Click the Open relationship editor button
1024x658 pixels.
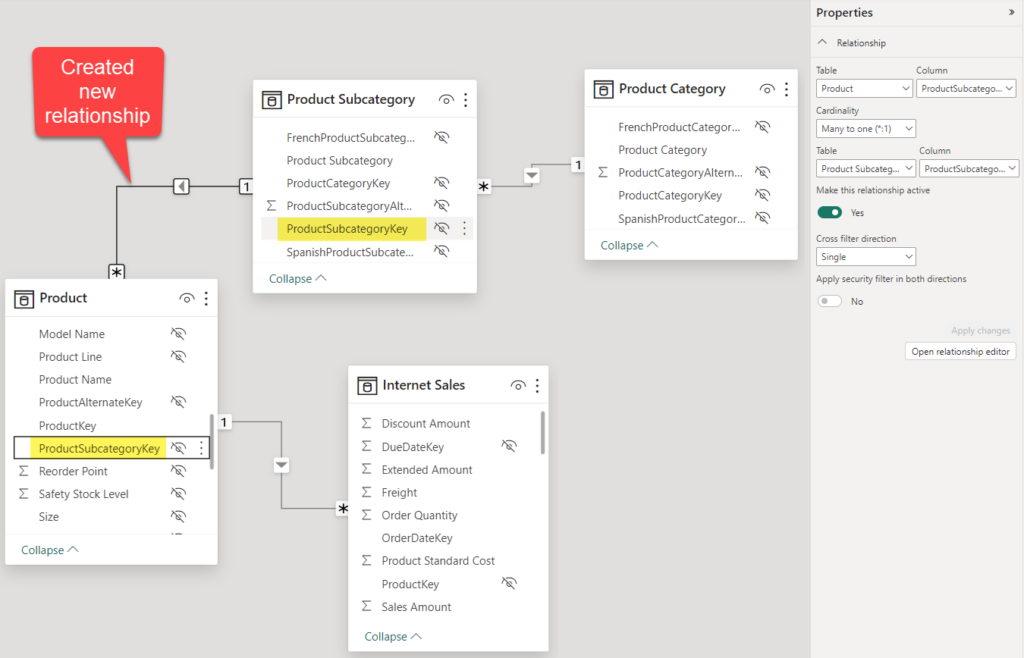click(960, 350)
